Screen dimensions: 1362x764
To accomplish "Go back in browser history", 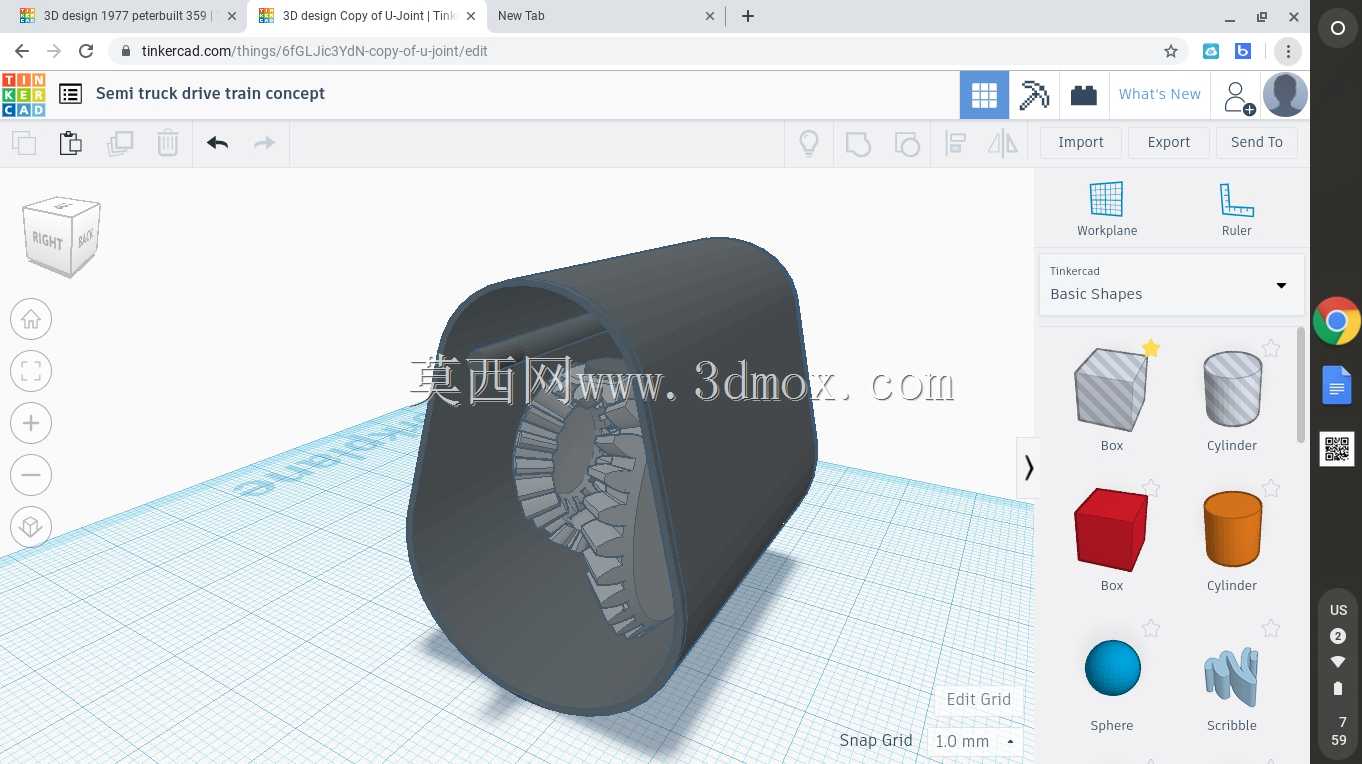I will click(22, 51).
